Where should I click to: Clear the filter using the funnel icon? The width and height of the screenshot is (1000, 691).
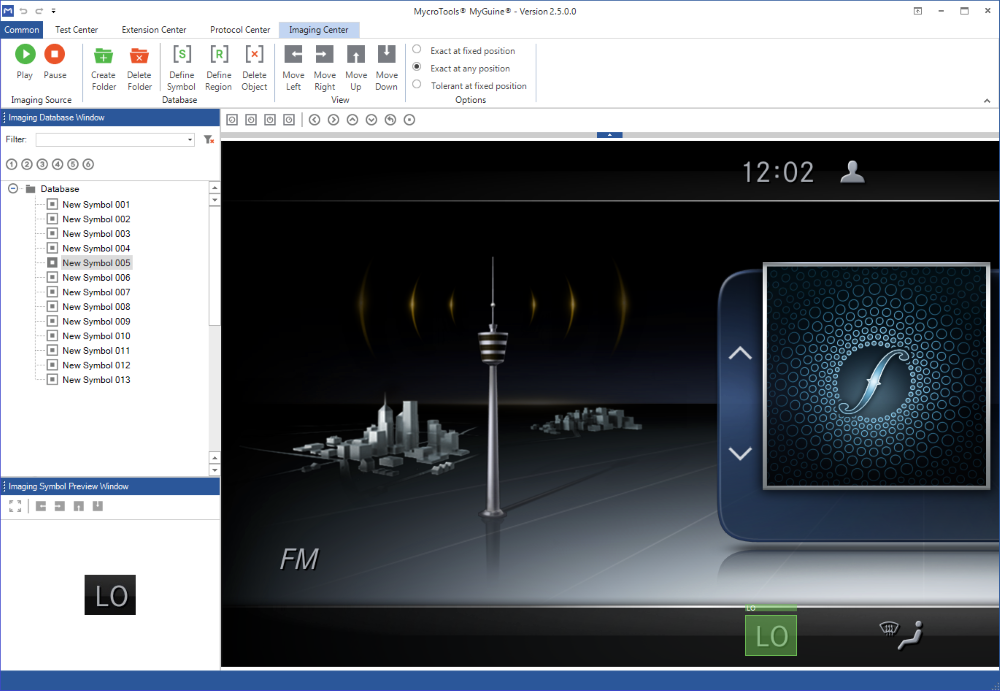208,140
